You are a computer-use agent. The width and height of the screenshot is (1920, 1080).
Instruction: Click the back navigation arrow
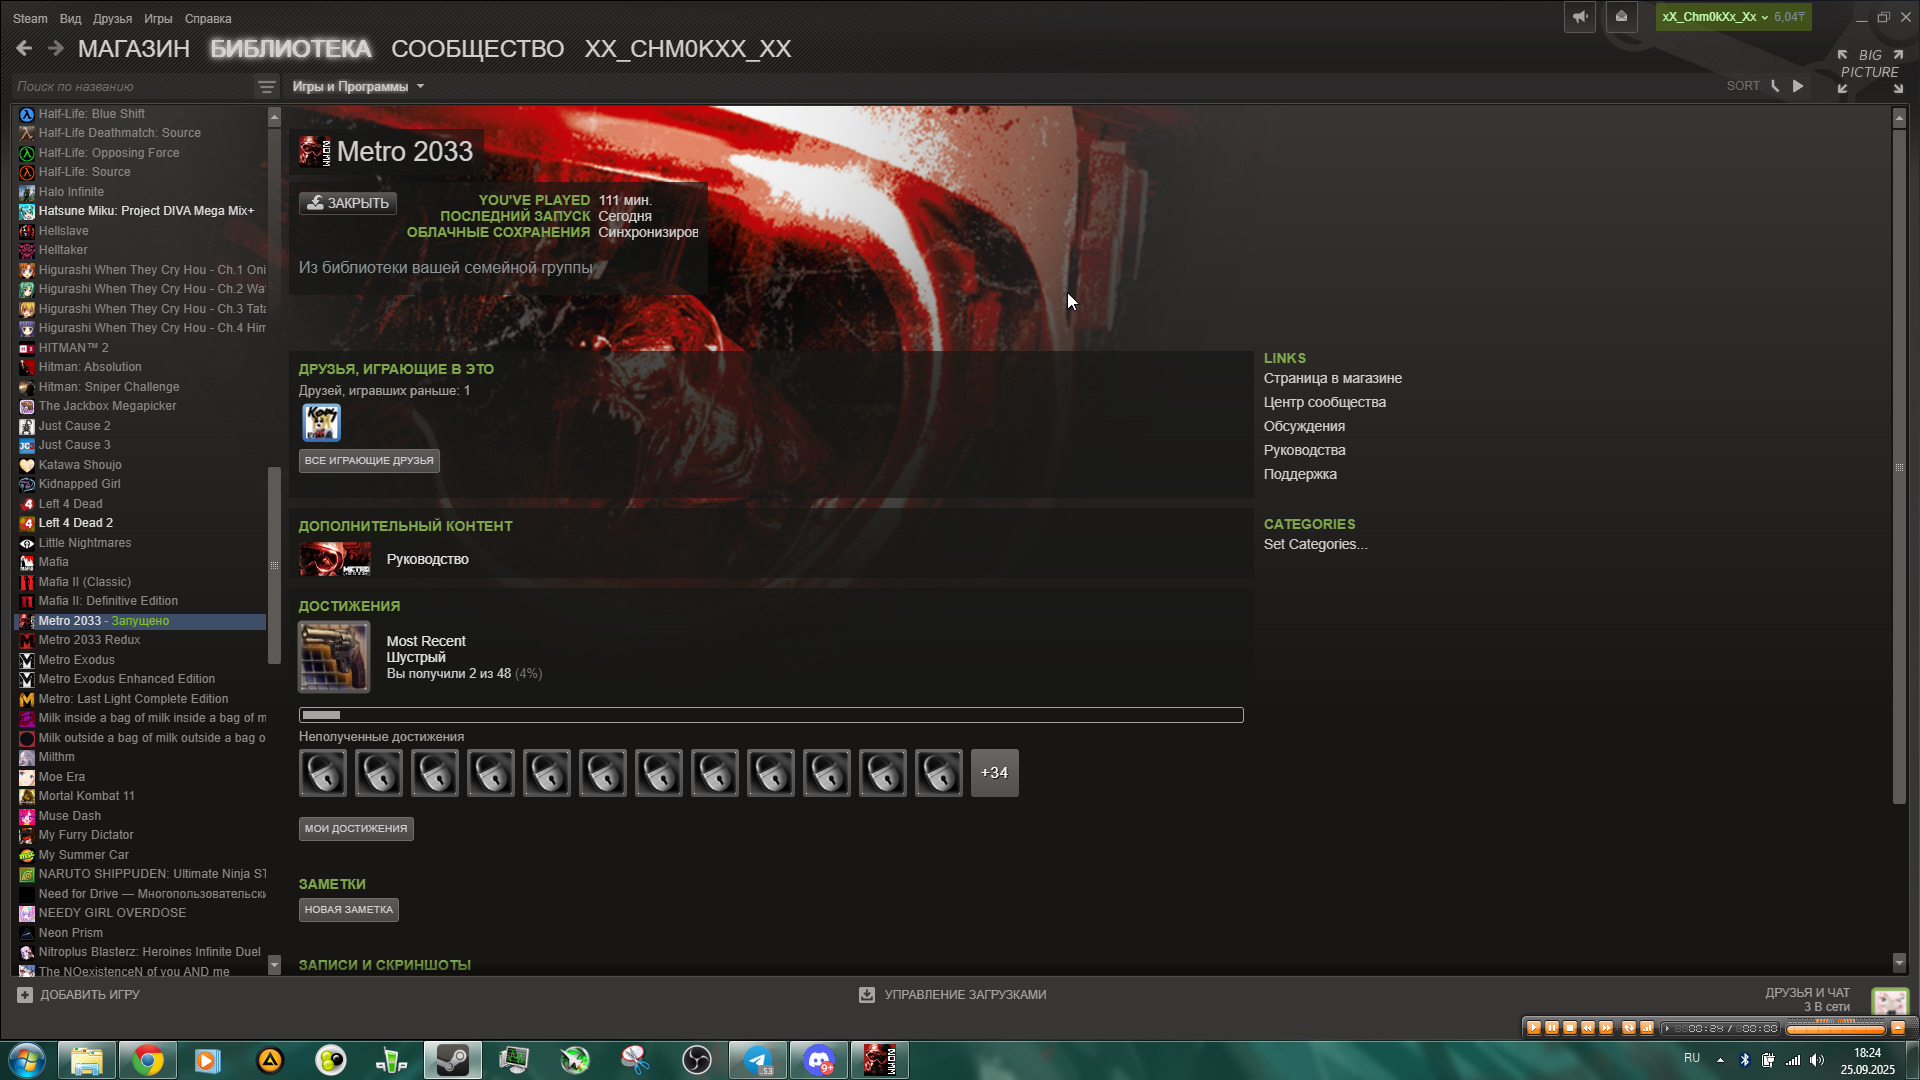[25, 48]
